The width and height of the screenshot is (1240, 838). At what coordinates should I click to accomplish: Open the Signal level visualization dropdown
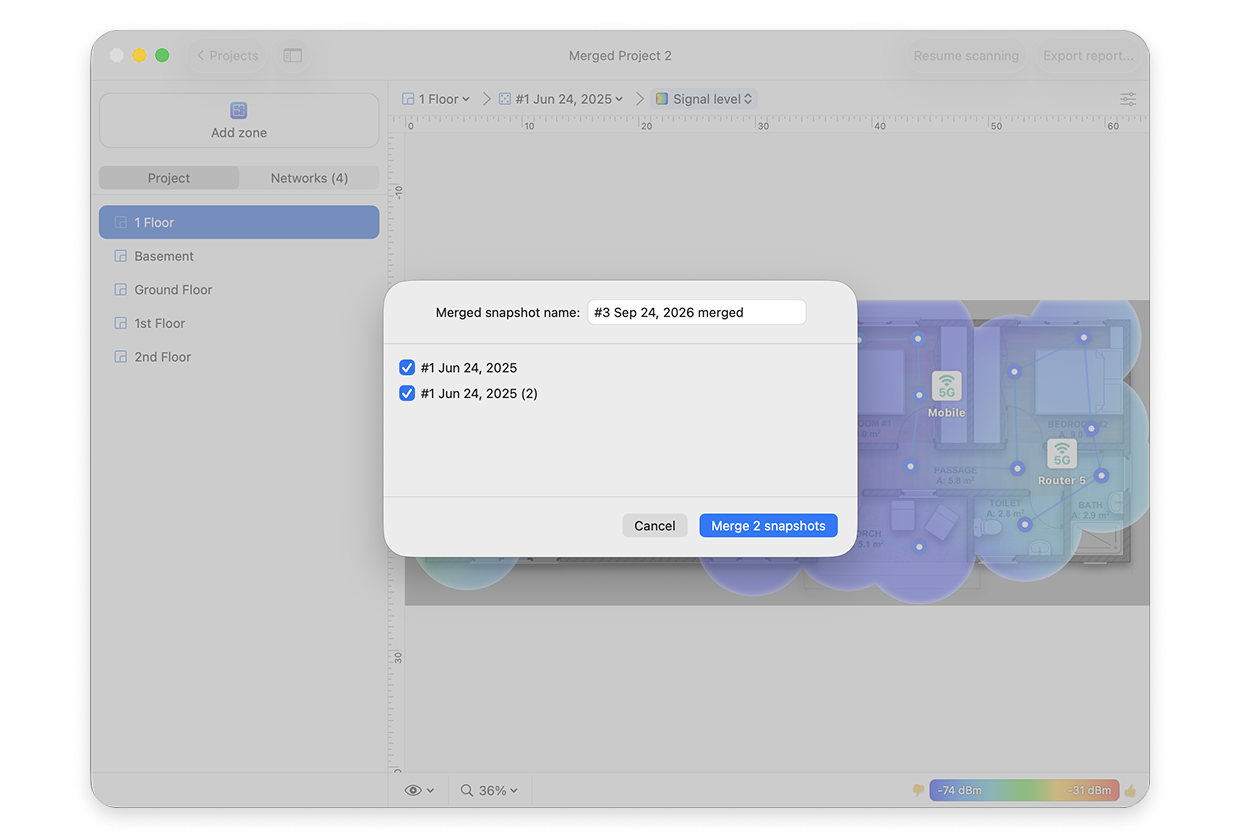click(x=704, y=99)
